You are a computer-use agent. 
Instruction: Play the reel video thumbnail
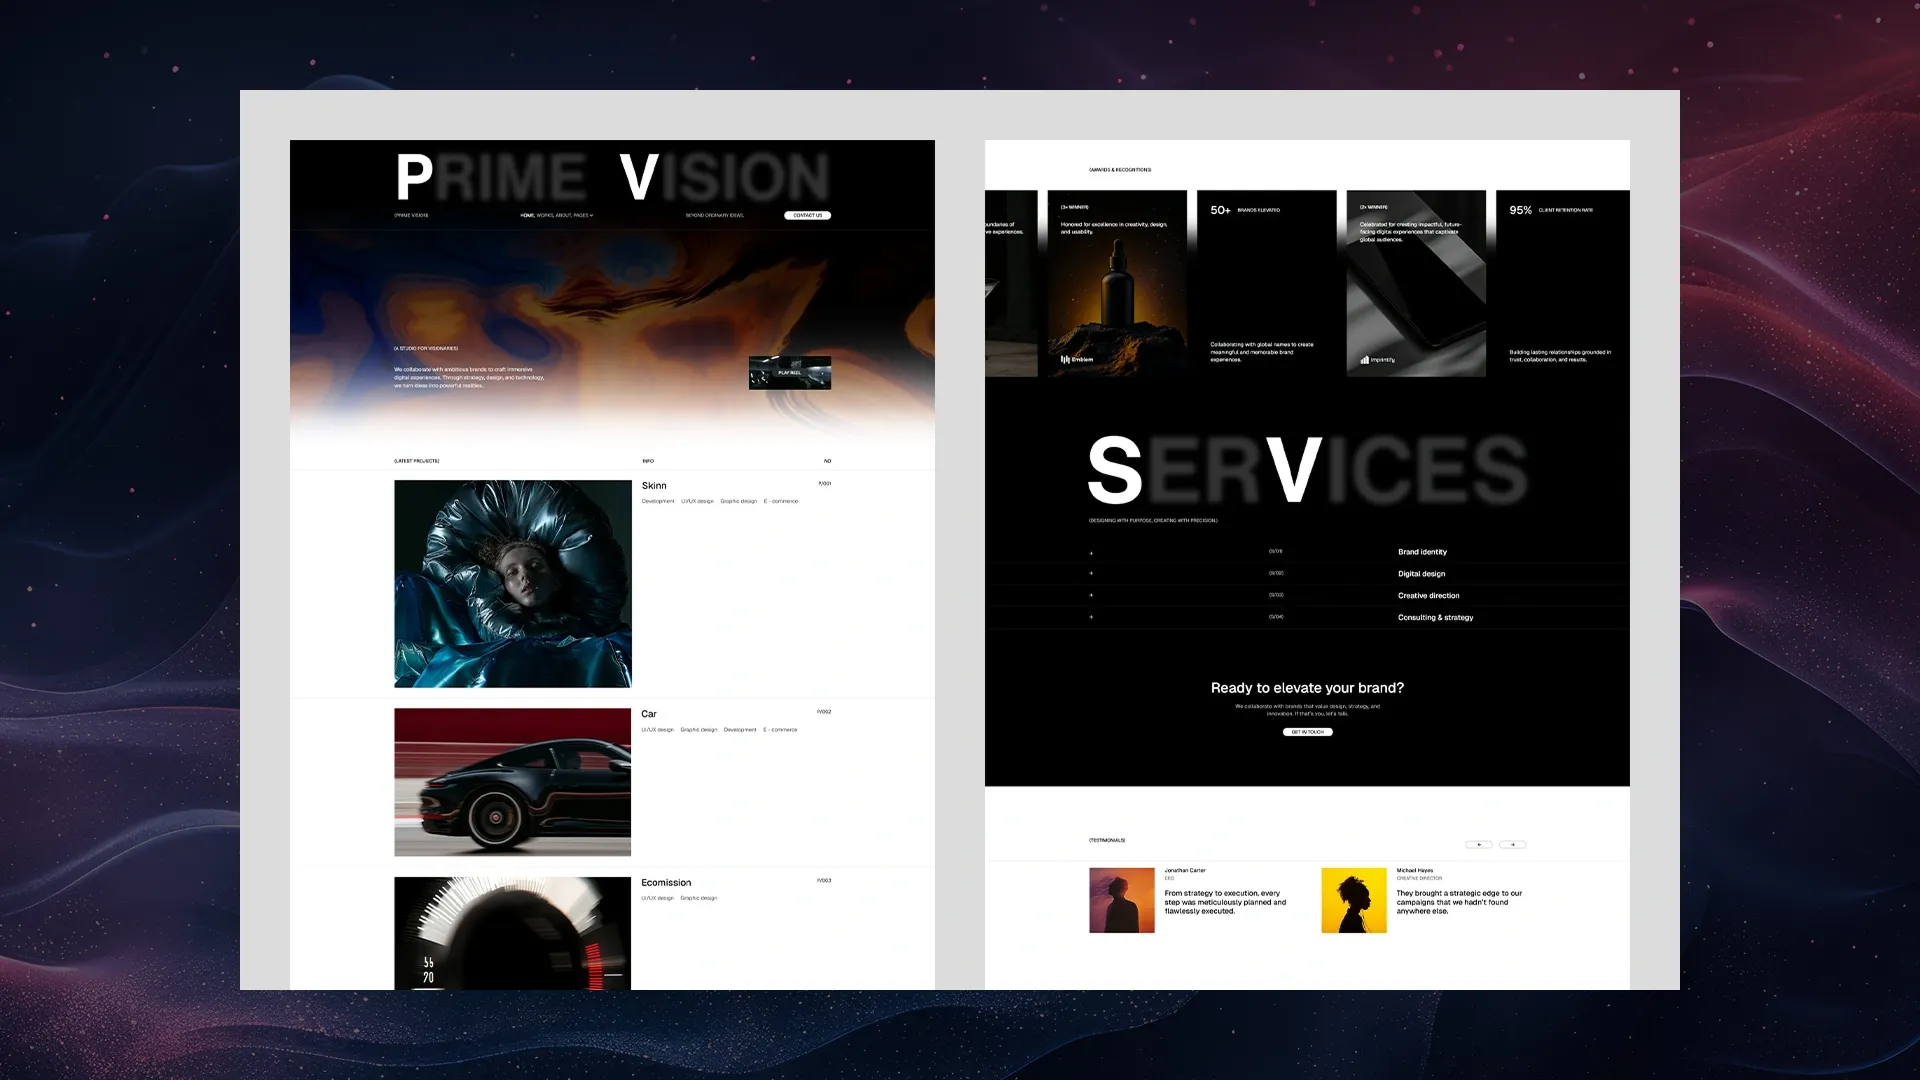click(789, 373)
